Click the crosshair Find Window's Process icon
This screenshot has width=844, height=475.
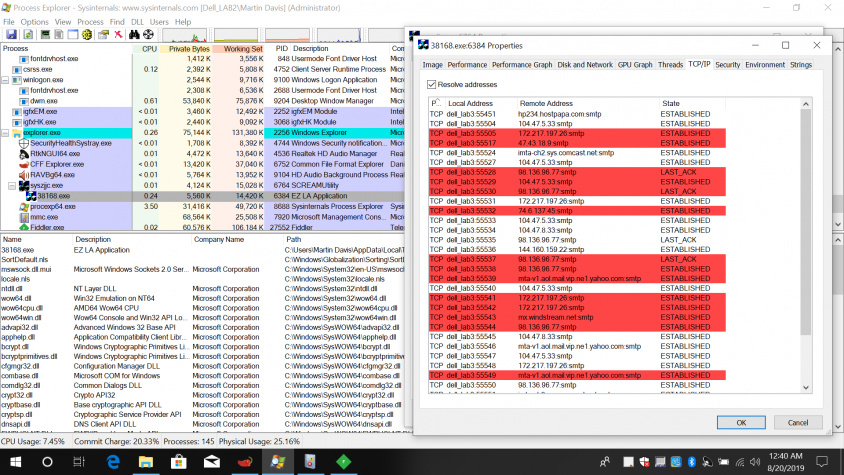coord(148,35)
